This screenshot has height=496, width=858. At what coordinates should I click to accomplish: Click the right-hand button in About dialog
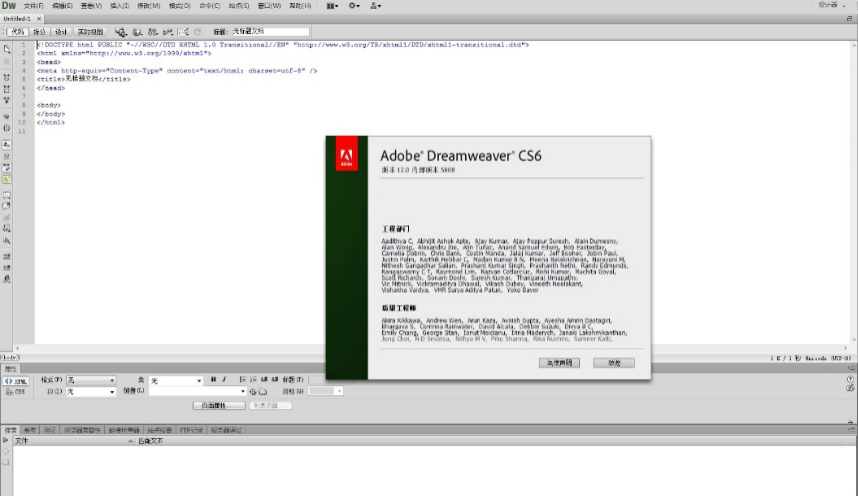pos(614,363)
